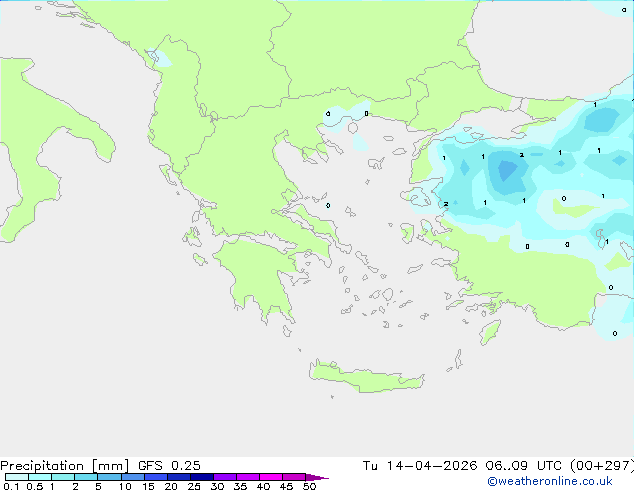This screenshot has height=490, width=634.
Task: Click the 30–35 mm purple swatch
Action: pos(225,477)
